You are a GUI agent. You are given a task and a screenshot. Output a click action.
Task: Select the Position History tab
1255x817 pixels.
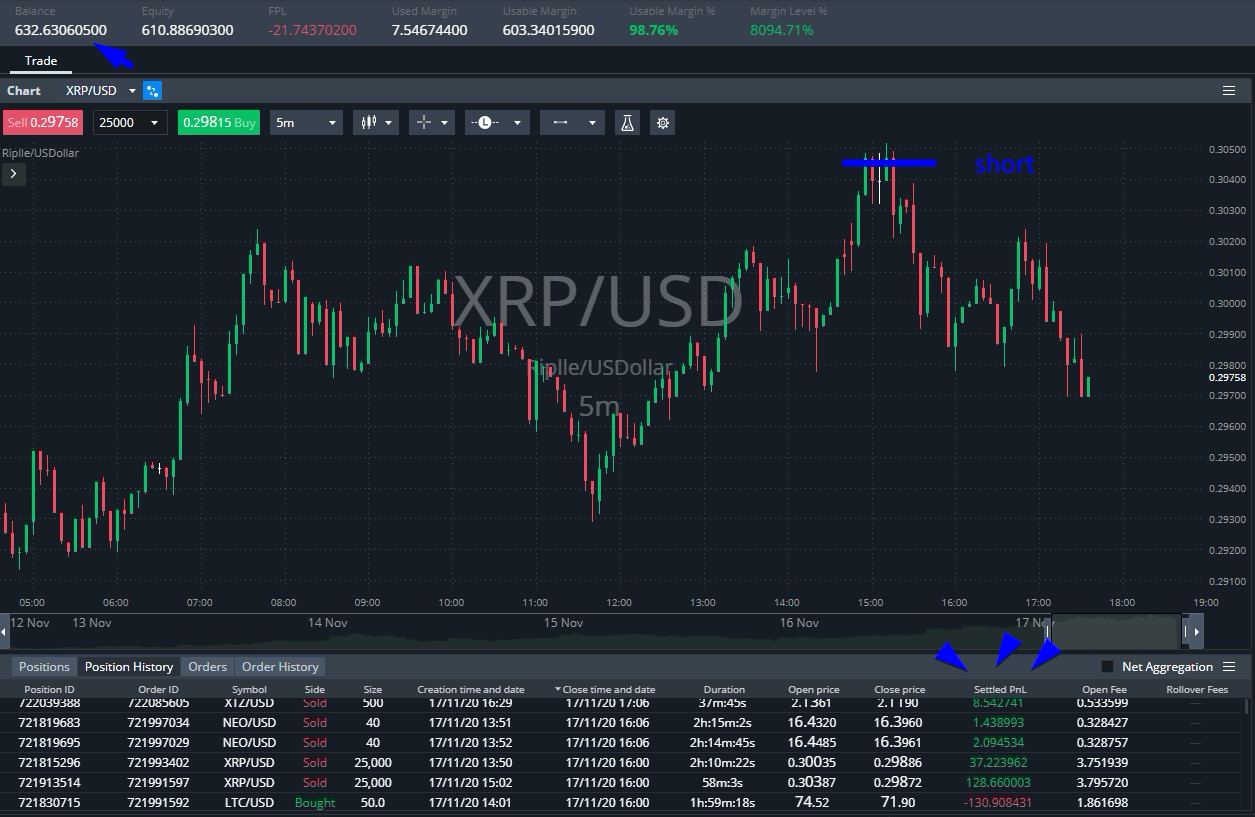pyautogui.click(x=129, y=667)
